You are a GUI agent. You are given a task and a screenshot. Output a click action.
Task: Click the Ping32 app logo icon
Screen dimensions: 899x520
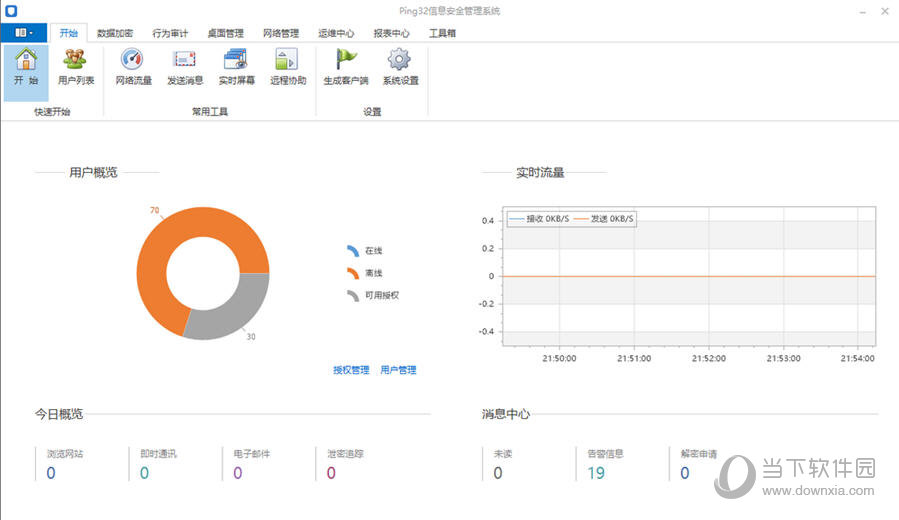[x=11, y=10]
